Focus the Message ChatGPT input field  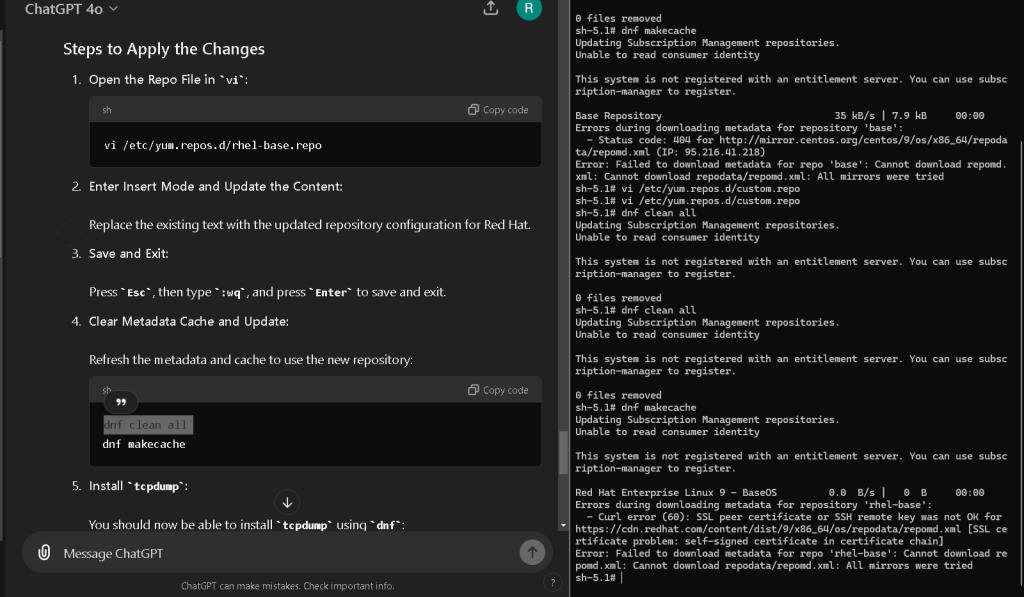(x=287, y=553)
